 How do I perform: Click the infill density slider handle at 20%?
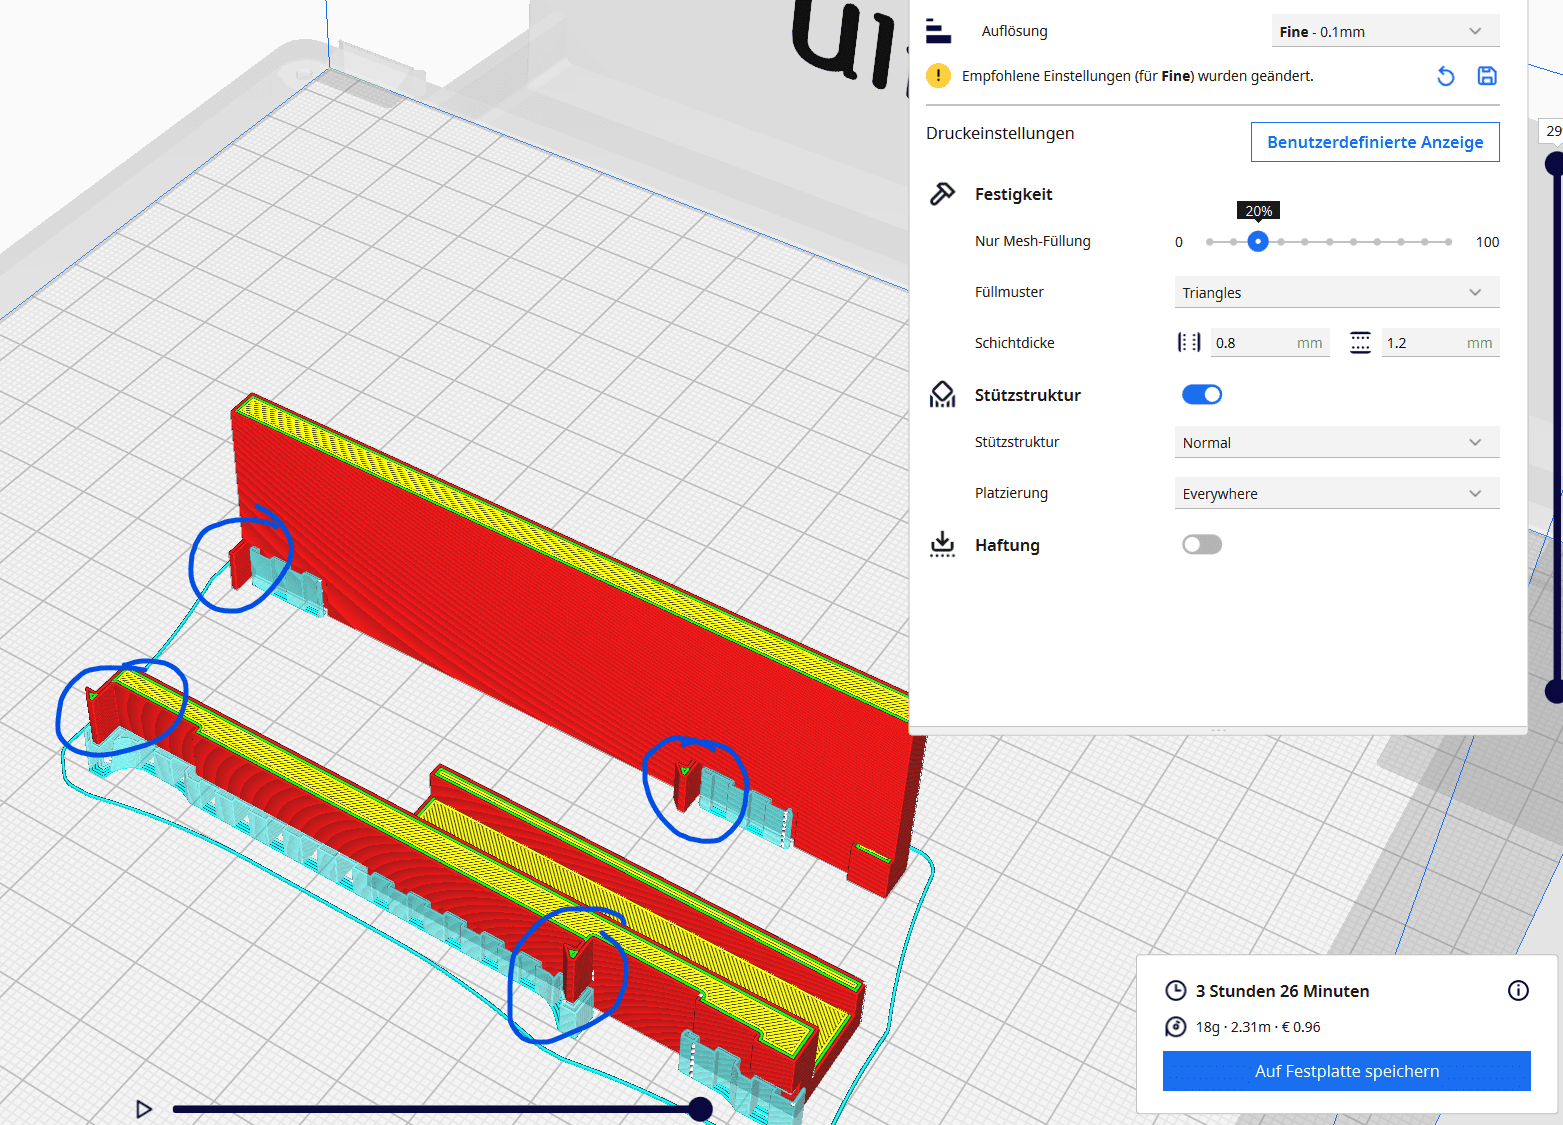[x=1258, y=241]
